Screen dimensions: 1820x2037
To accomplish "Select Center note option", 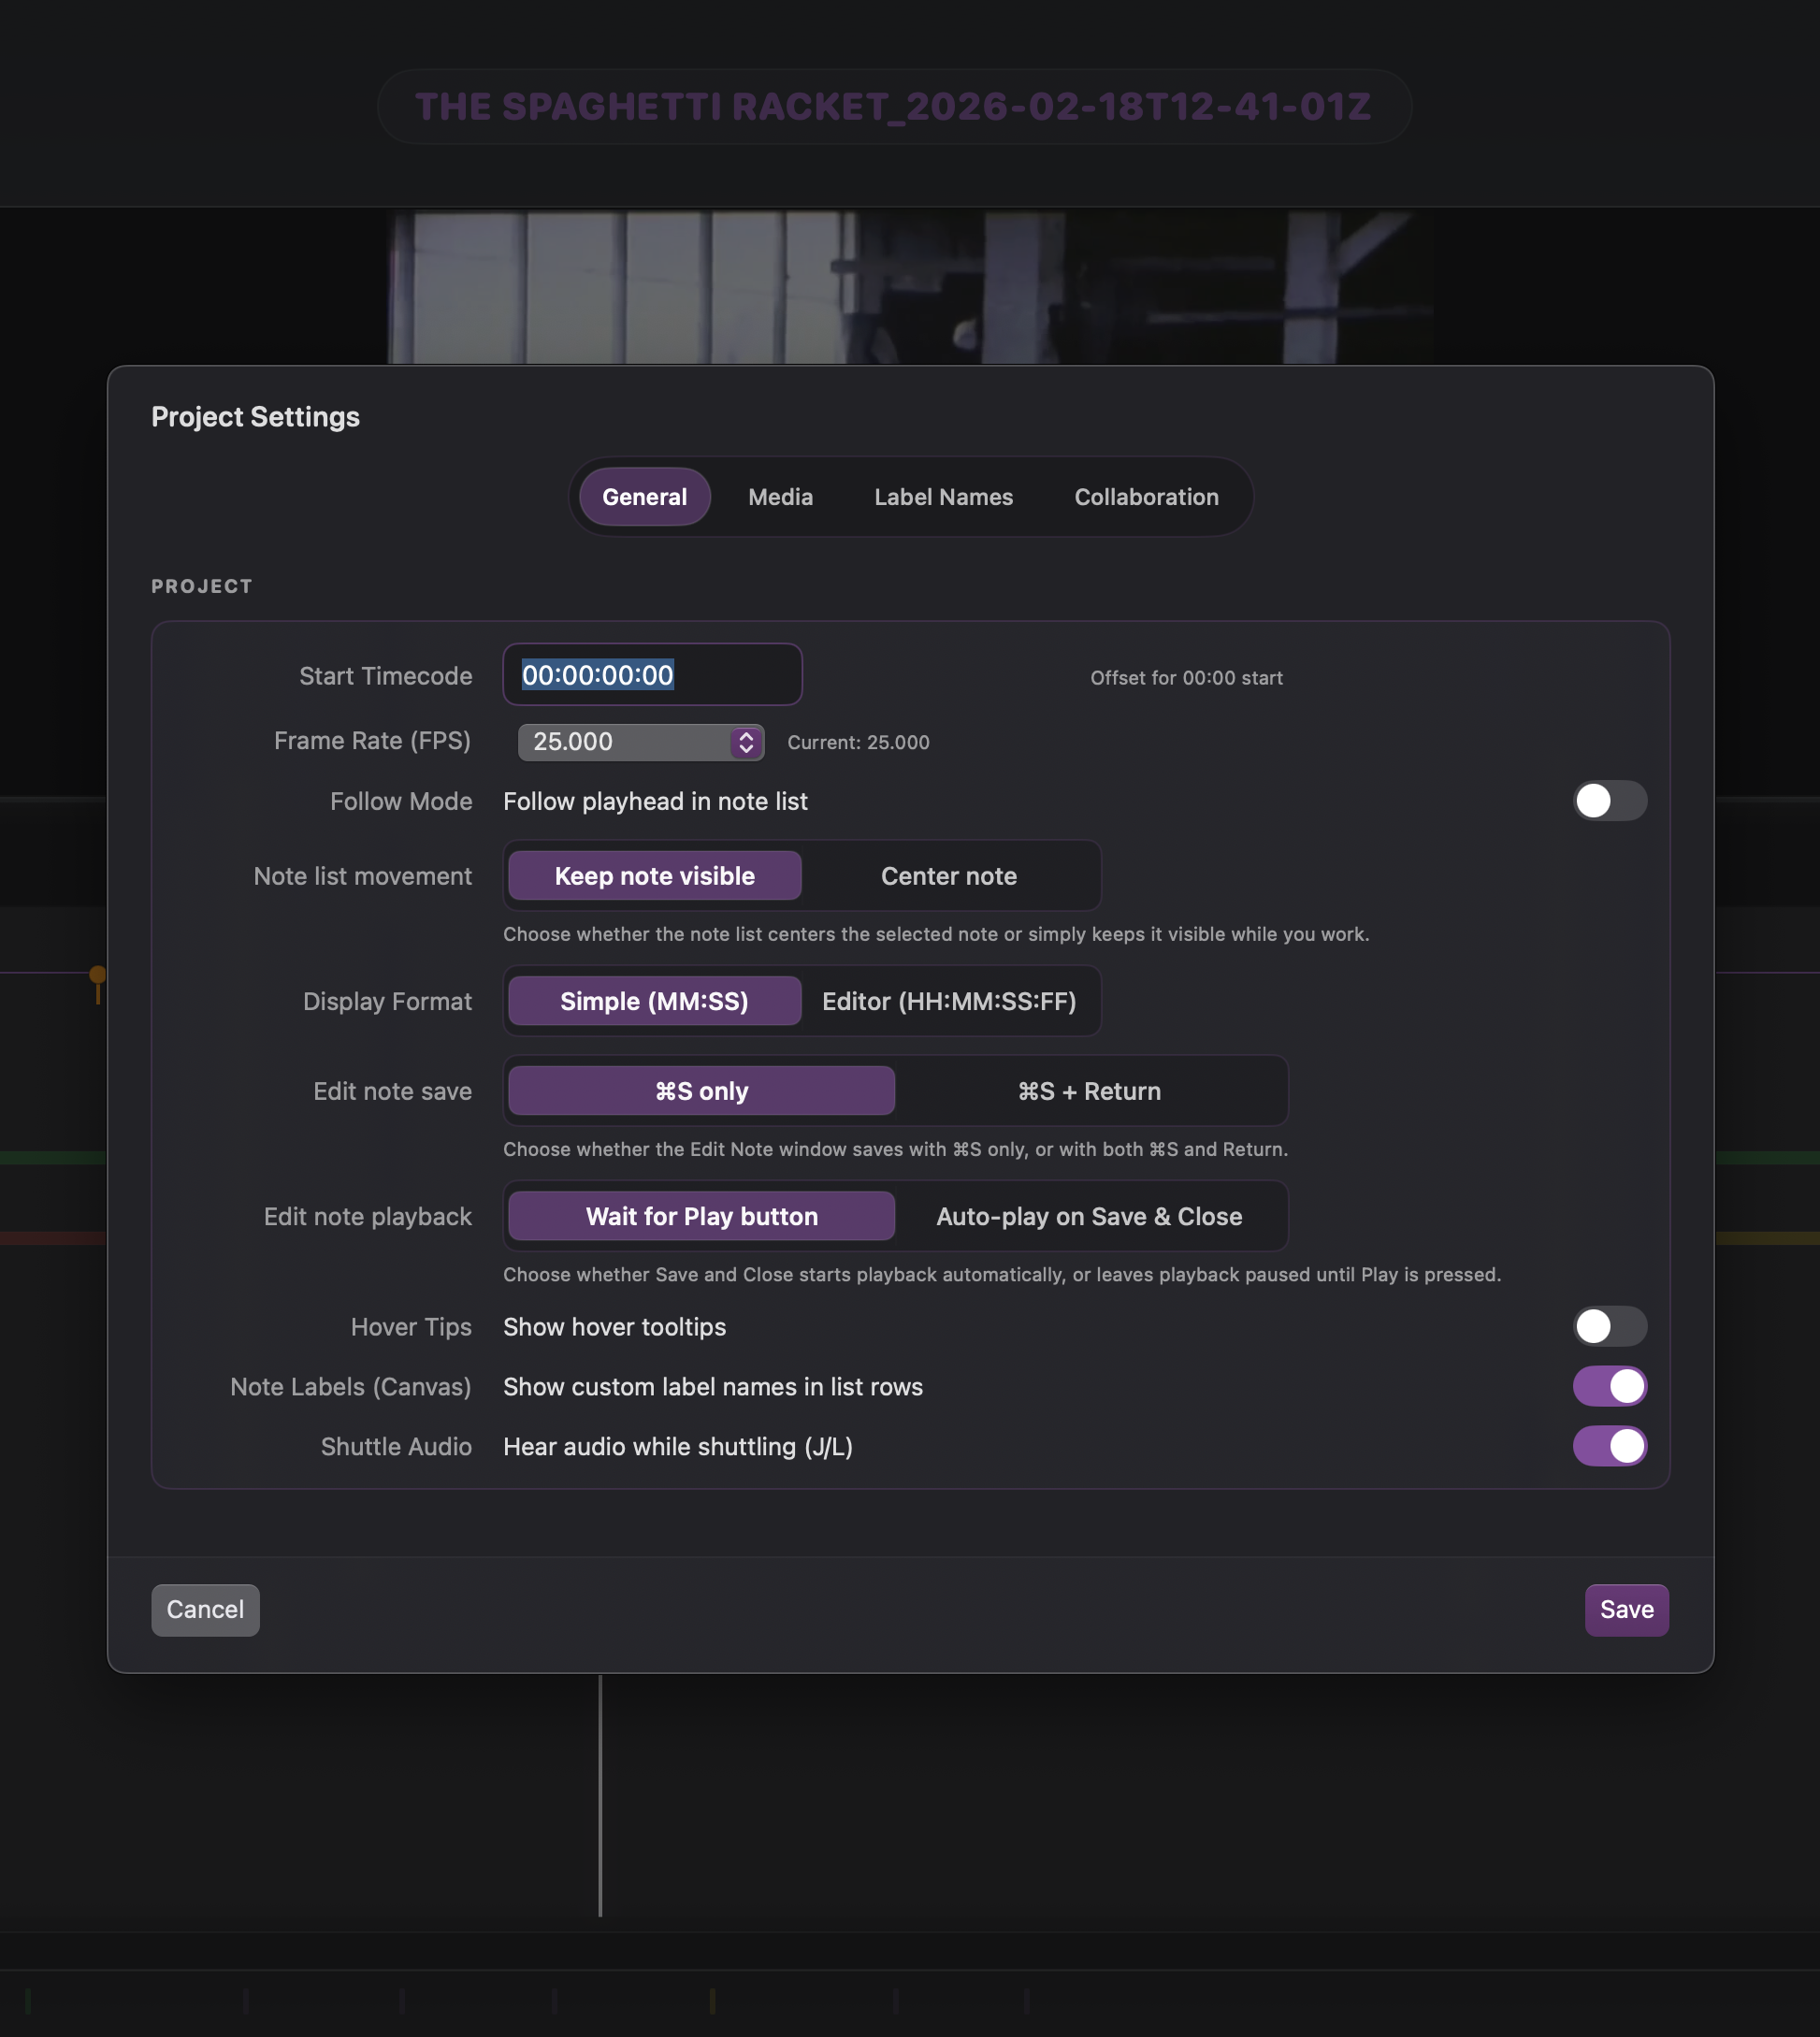I will click(x=949, y=876).
